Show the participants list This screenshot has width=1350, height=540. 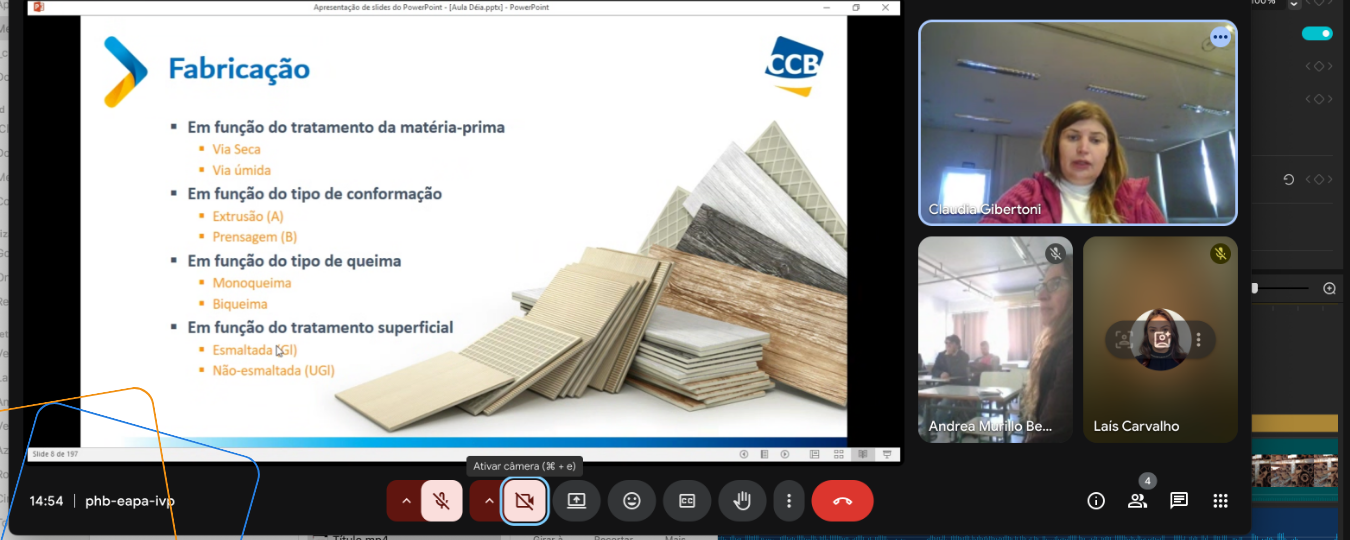[1137, 501]
